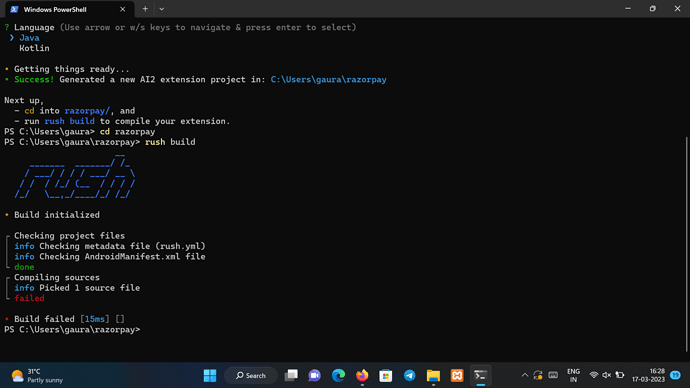Open the Chat app in taskbar

pos(315,376)
